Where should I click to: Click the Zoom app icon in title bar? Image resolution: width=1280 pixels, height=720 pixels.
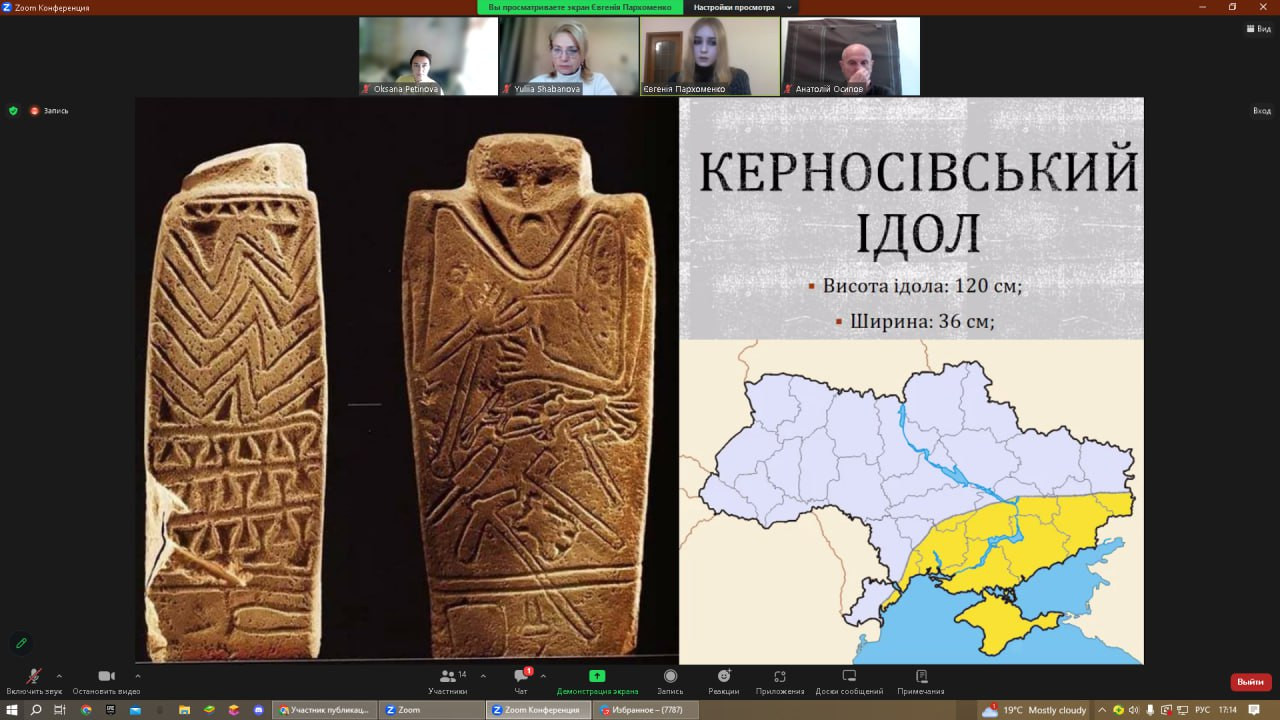(7, 7)
